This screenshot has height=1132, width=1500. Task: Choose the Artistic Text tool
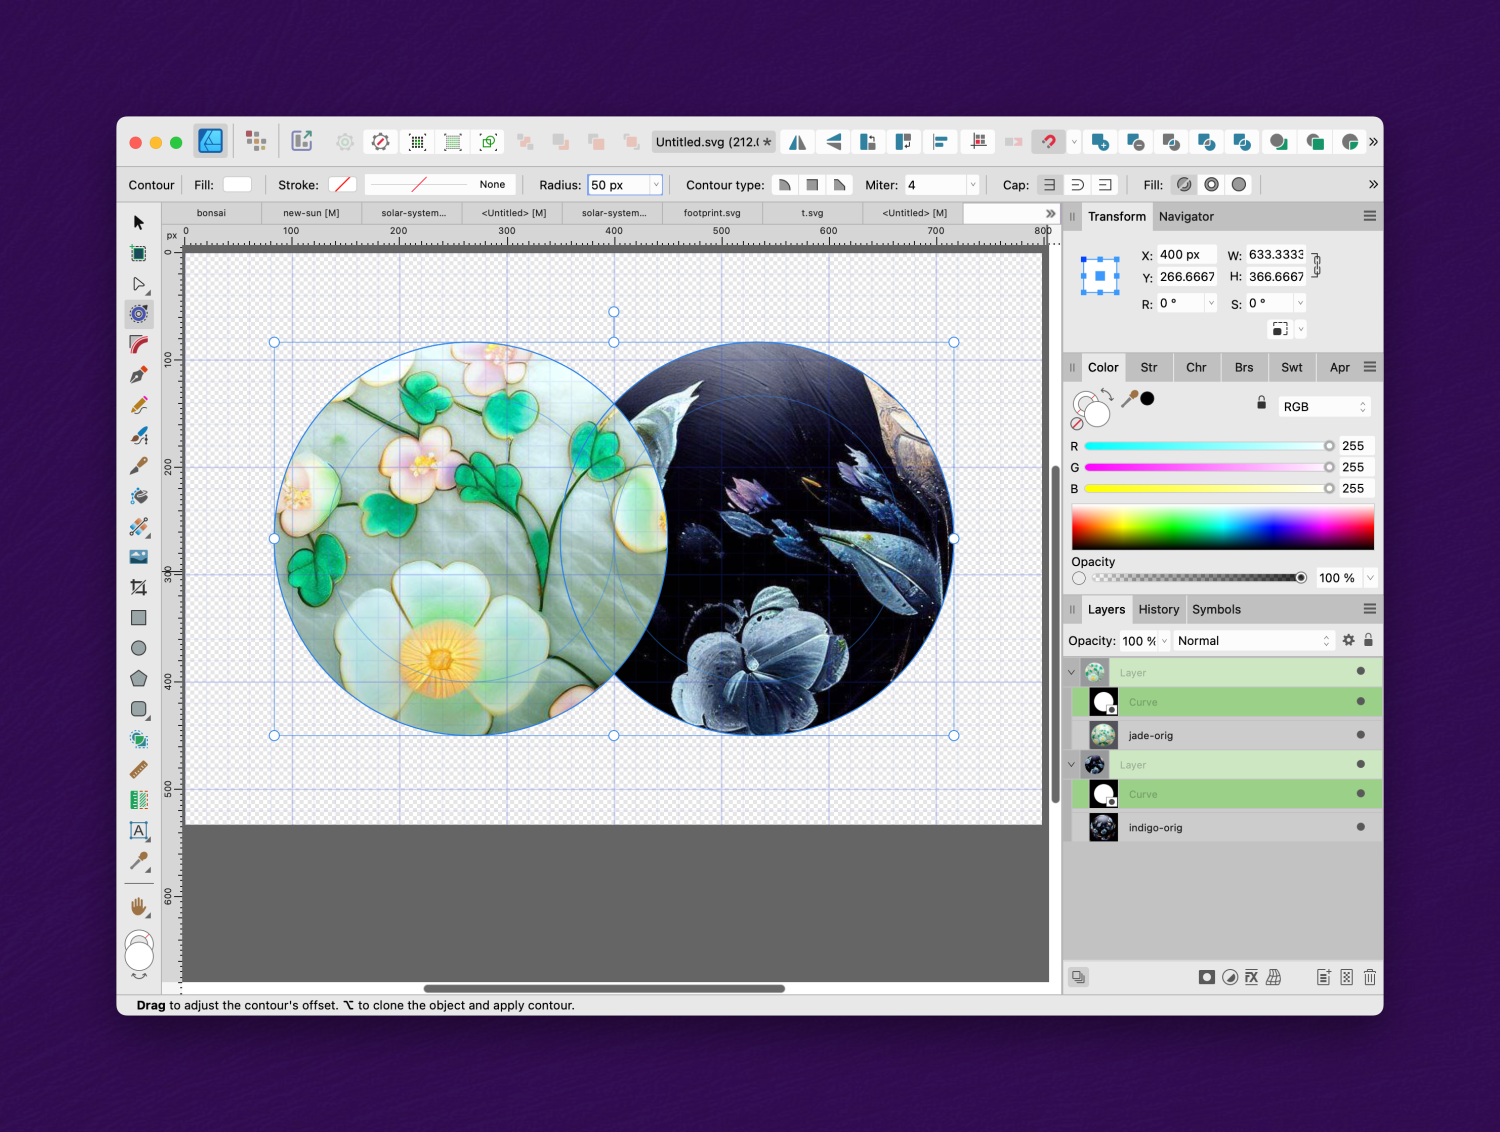tap(139, 831)
